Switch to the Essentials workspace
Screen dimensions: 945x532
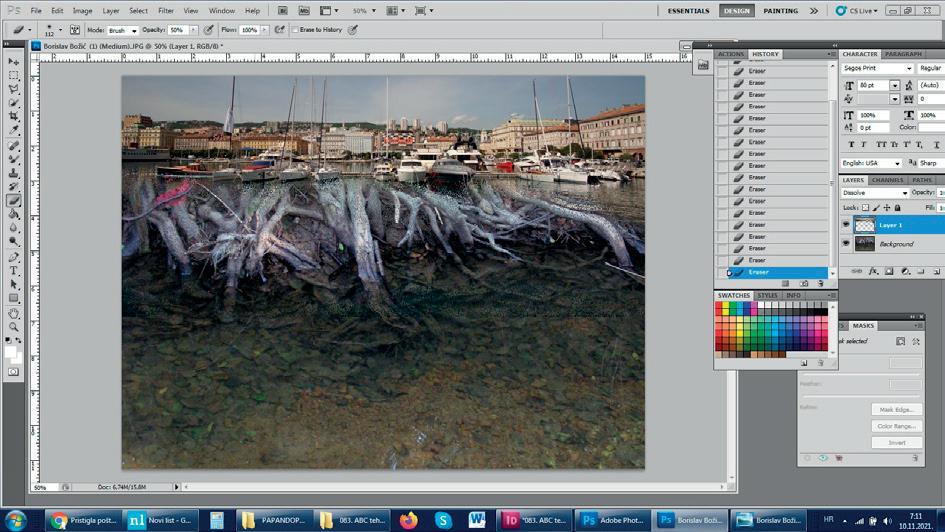(x=688, y=11)
